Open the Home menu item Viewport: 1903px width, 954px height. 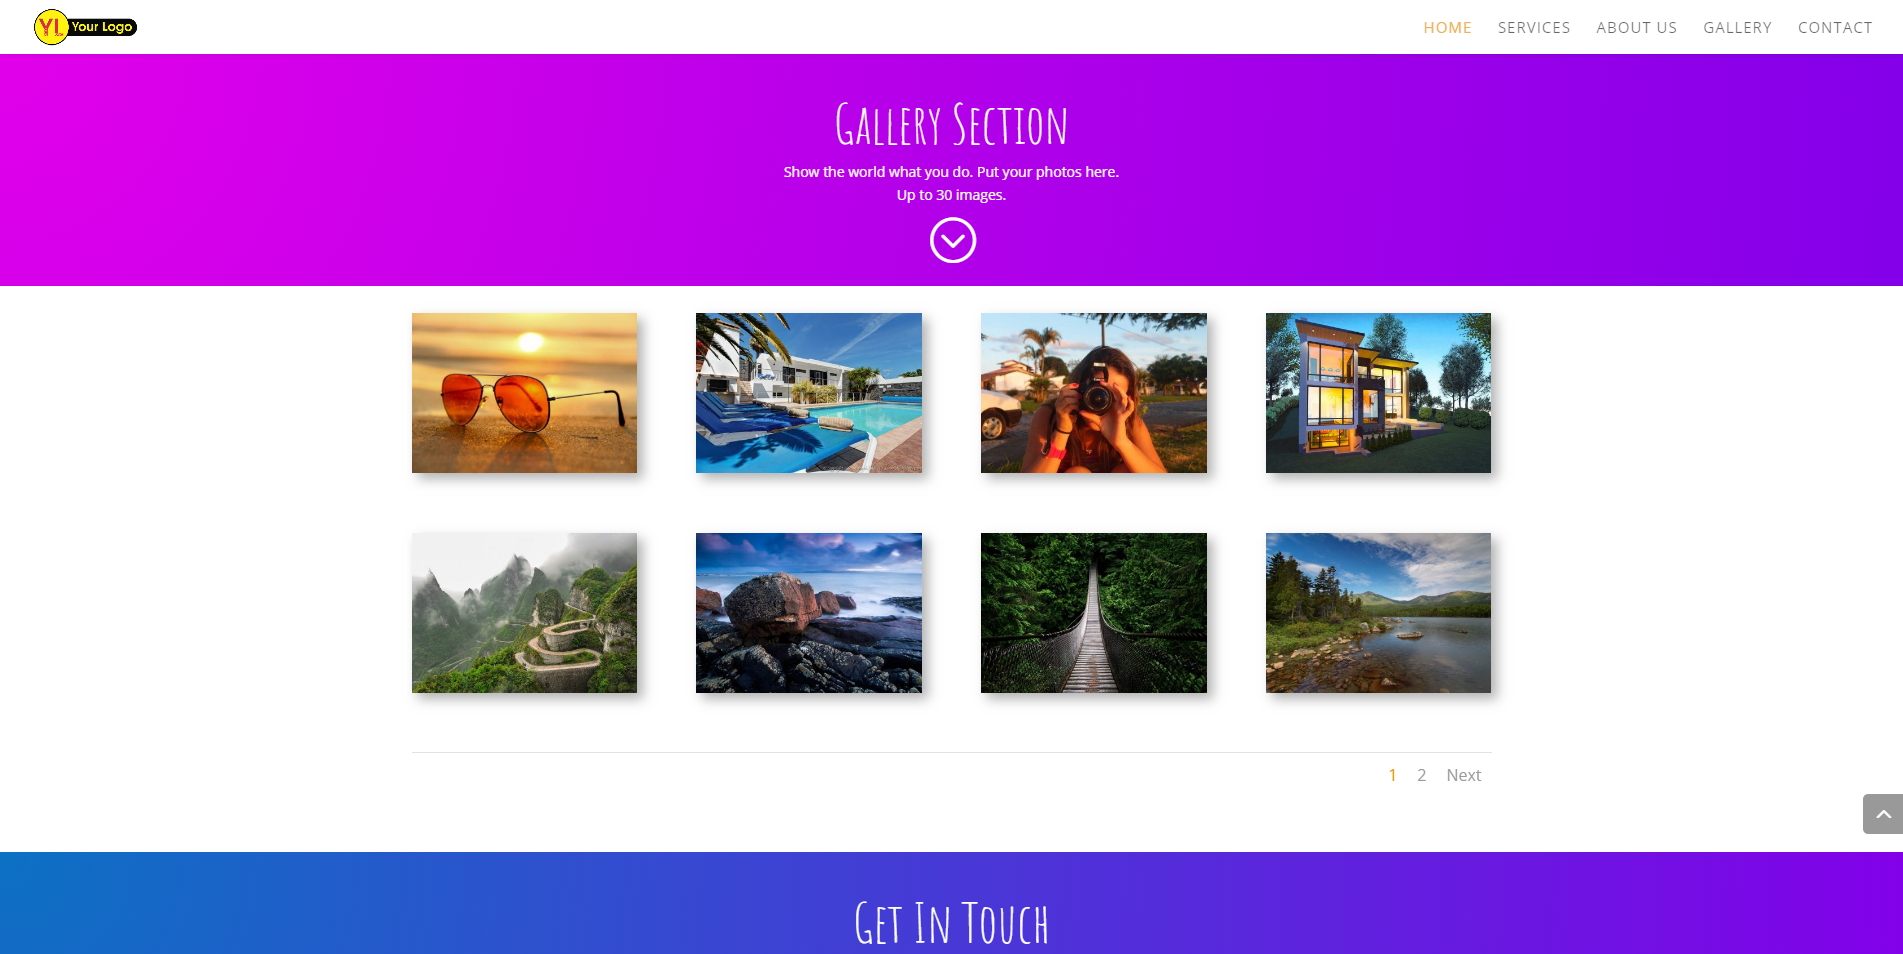pyautogui.click(x=1447, y=28)
